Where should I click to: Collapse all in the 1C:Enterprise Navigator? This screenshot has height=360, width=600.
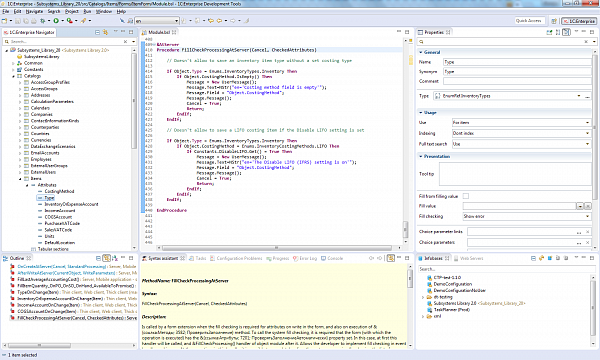[98, 33]
